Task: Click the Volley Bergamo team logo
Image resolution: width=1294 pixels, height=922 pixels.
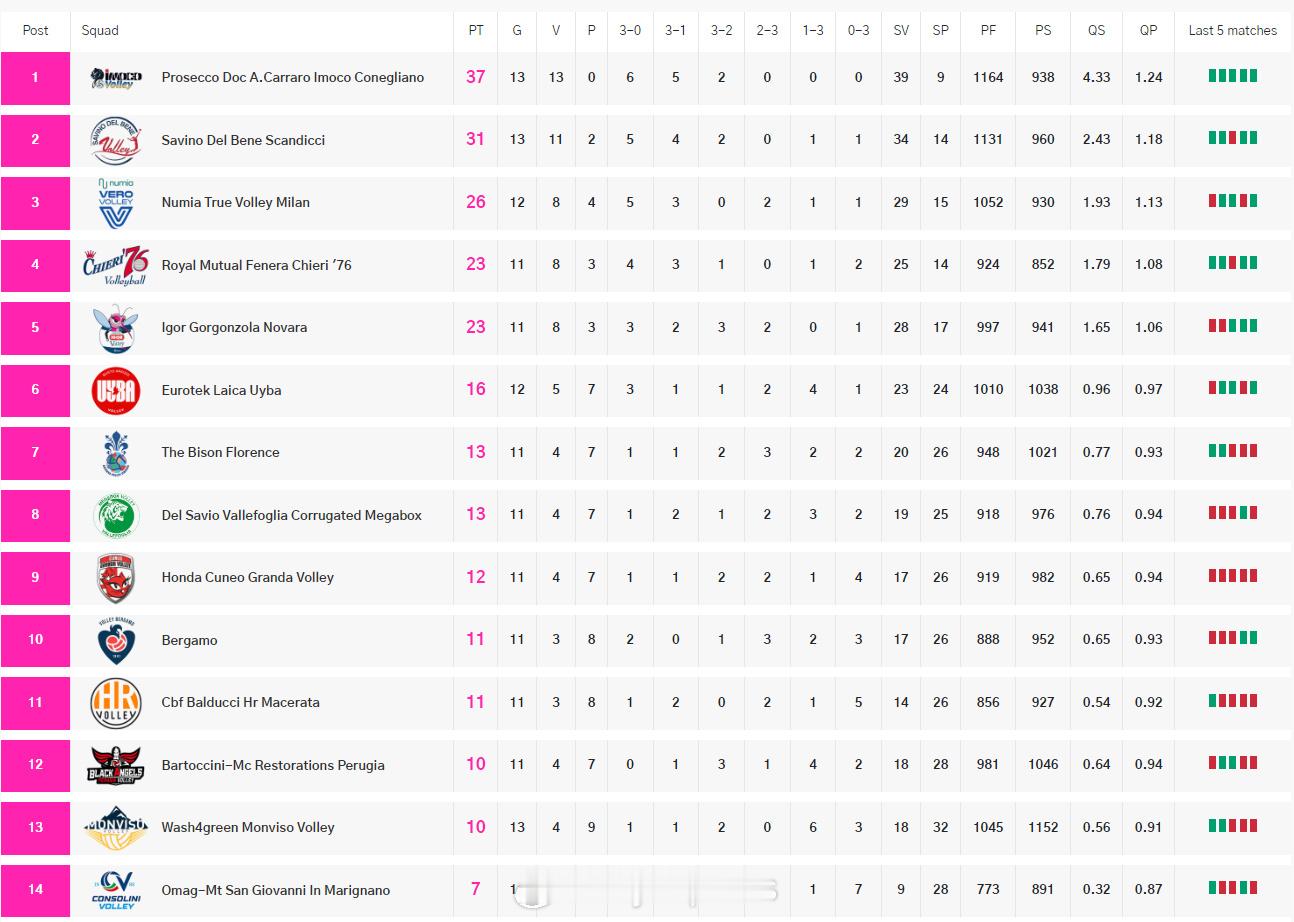Action: pyautogui.click(x=116, y=640)
